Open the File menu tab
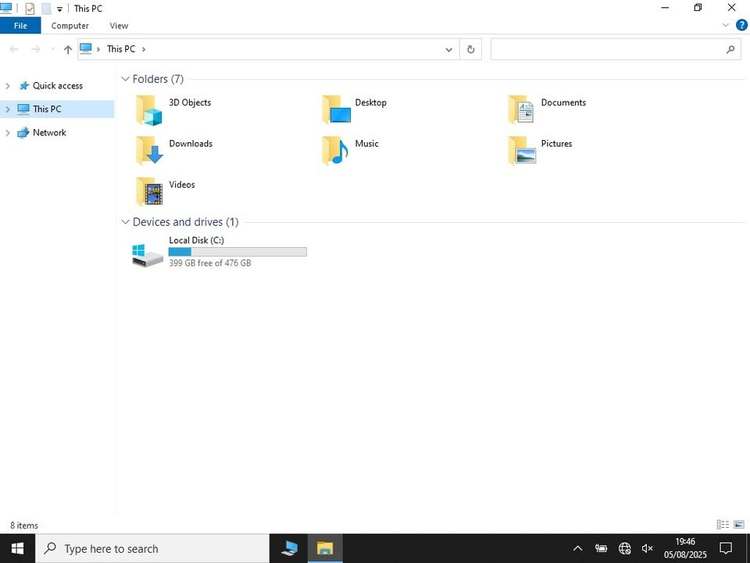This screenshot has height=563, width=750. 21,26
